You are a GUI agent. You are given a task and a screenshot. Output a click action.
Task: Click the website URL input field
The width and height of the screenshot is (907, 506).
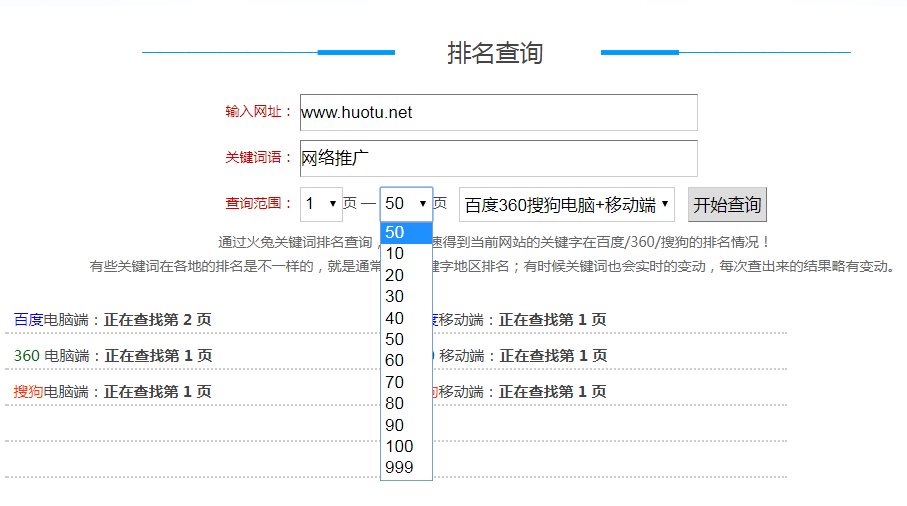[498, 113]
